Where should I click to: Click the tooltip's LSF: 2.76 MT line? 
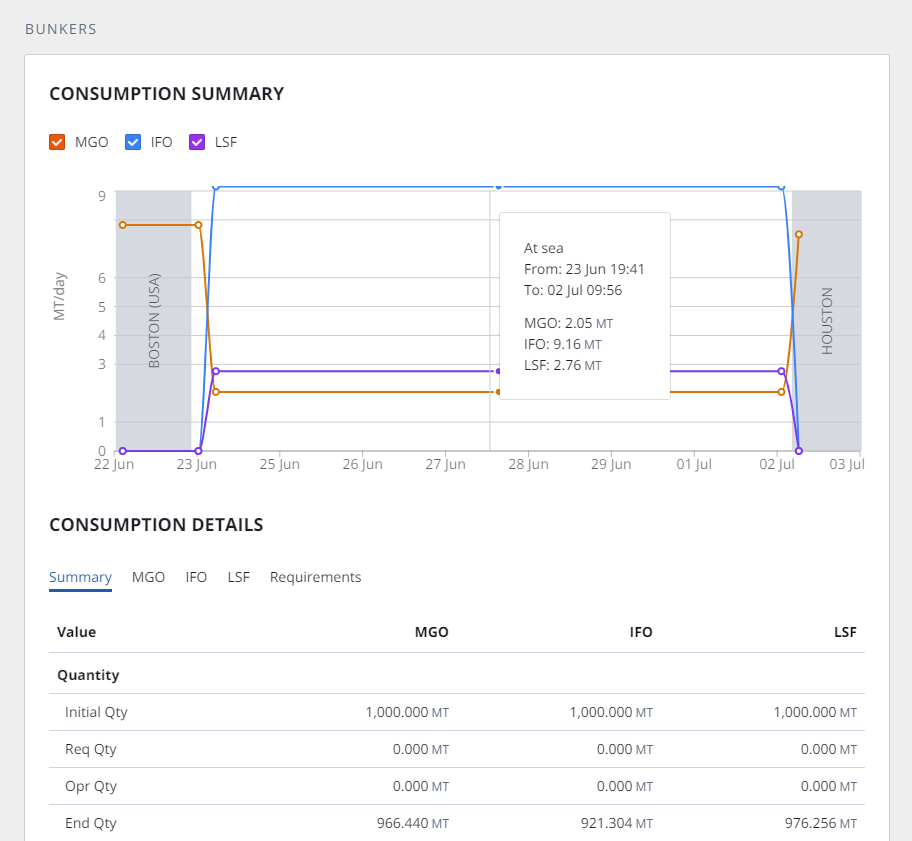(x=562, y=365)
